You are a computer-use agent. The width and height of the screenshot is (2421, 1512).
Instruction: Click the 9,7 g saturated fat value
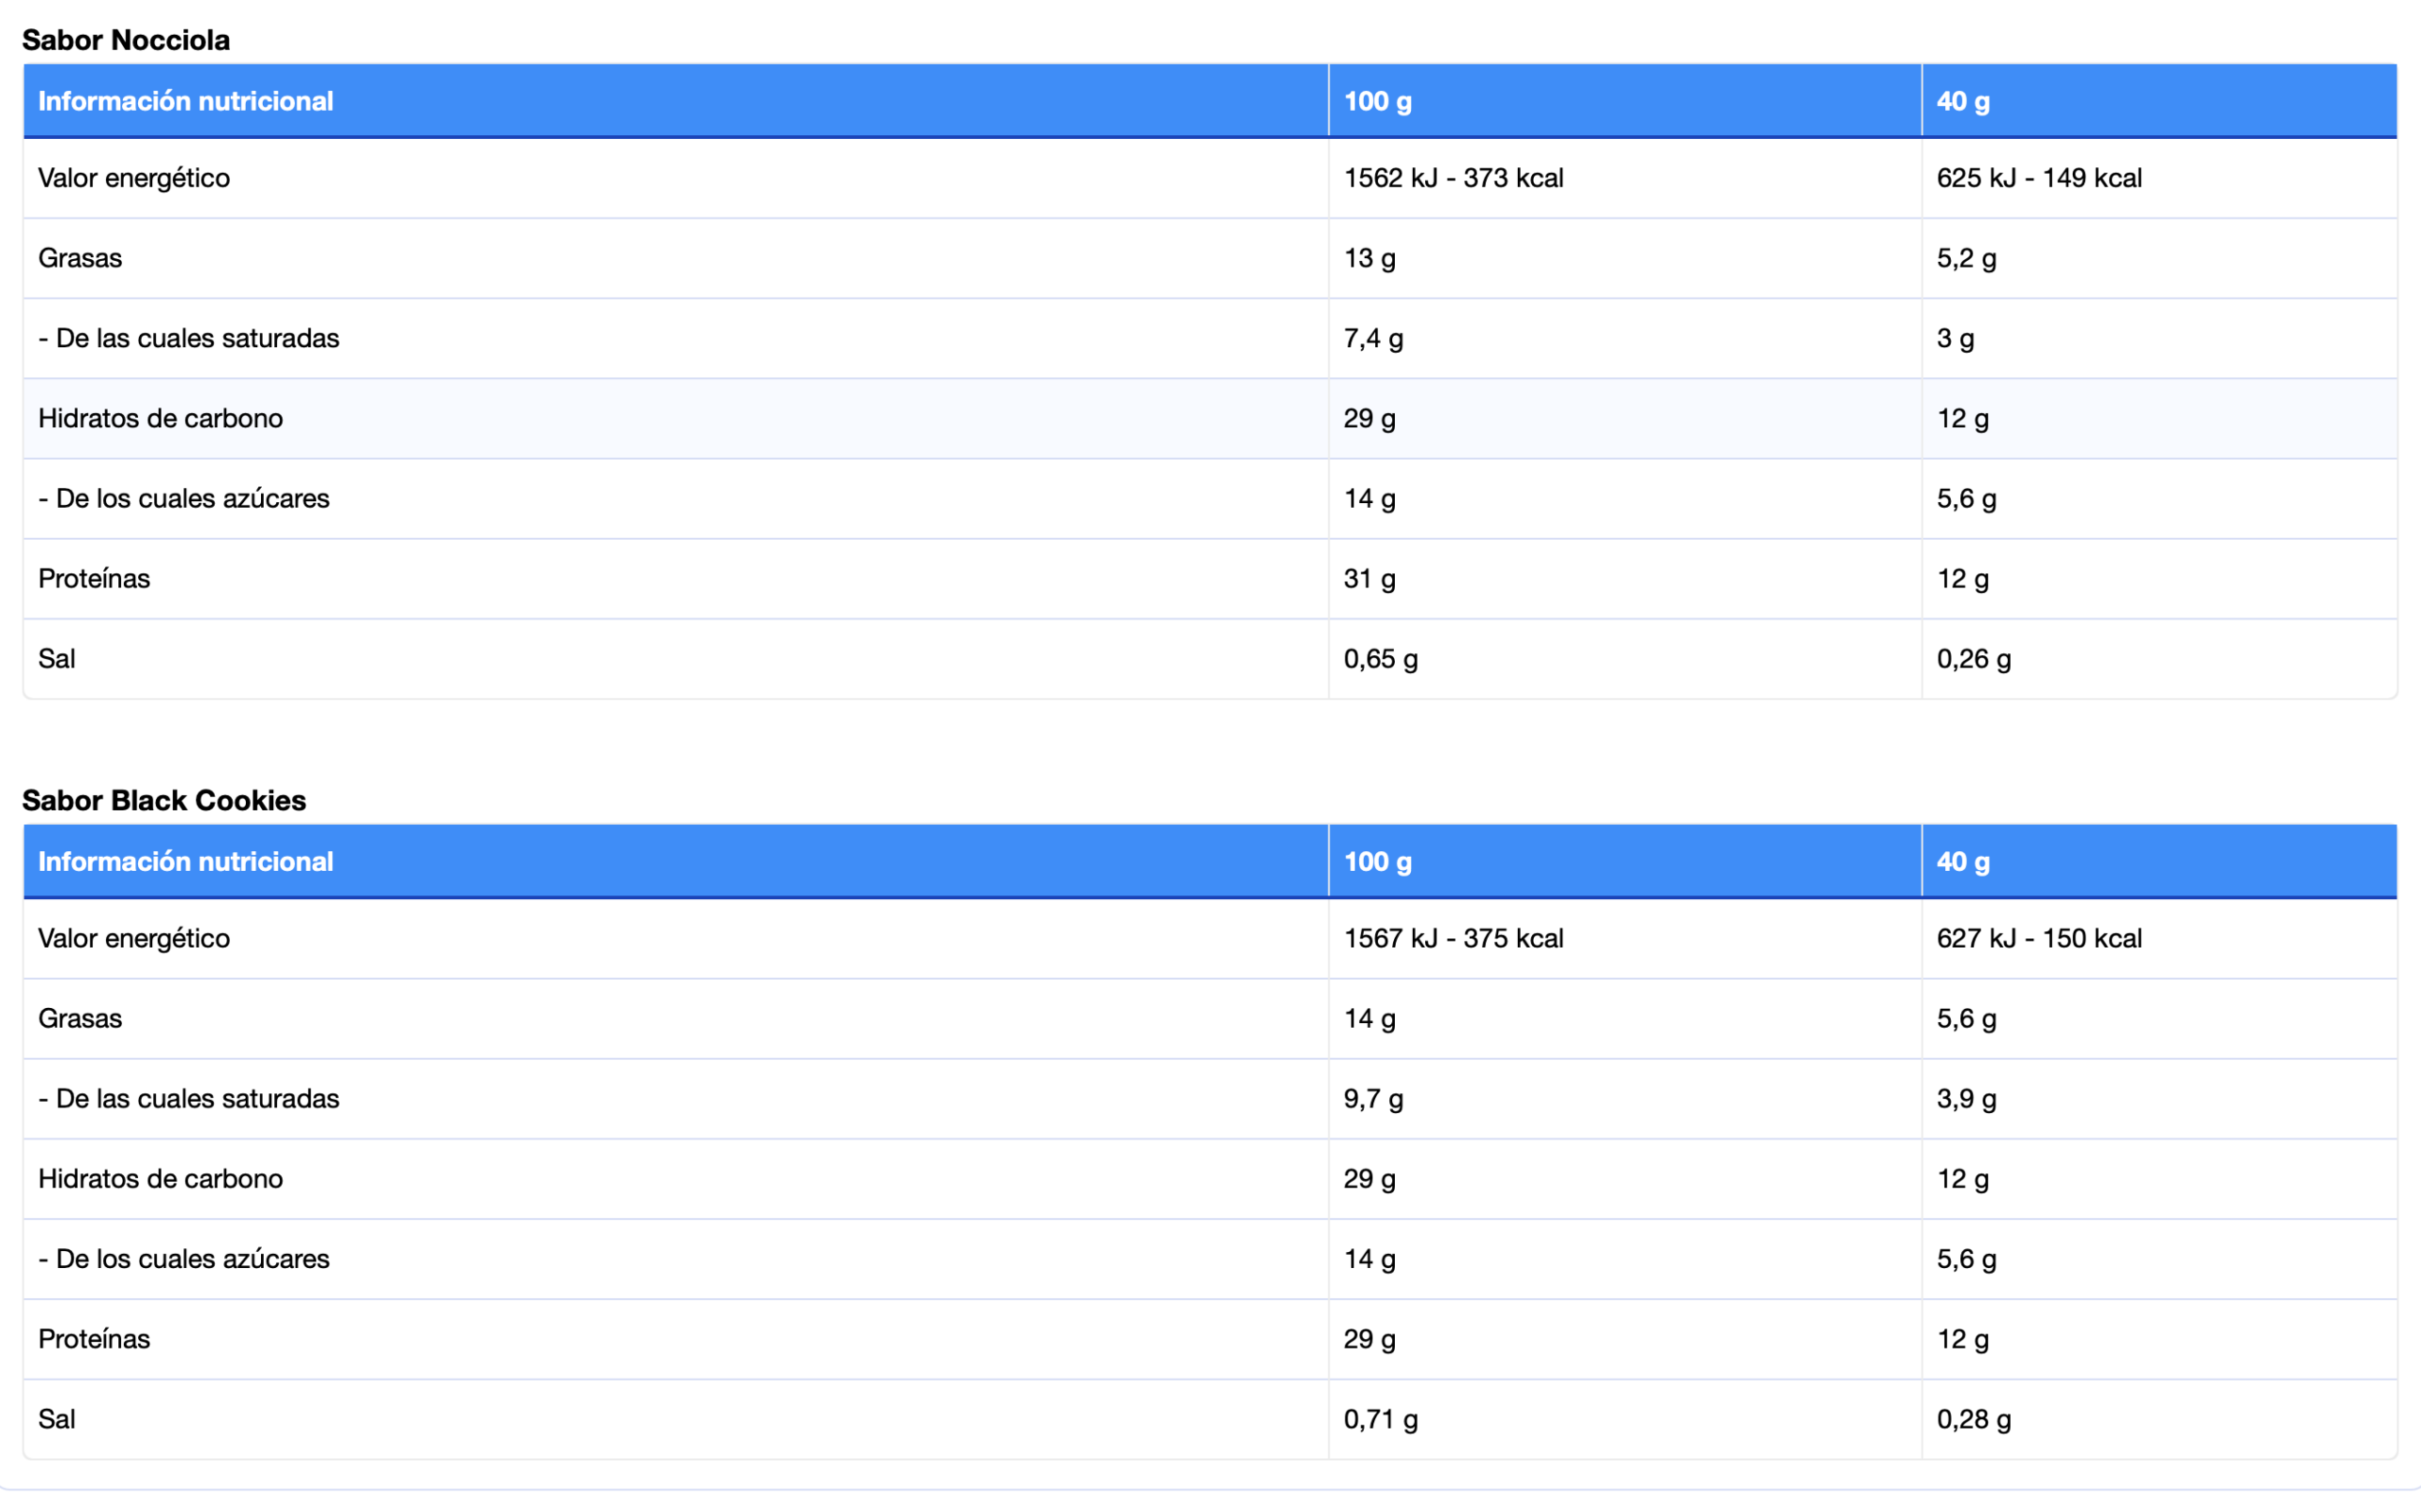[1373, 1098]
